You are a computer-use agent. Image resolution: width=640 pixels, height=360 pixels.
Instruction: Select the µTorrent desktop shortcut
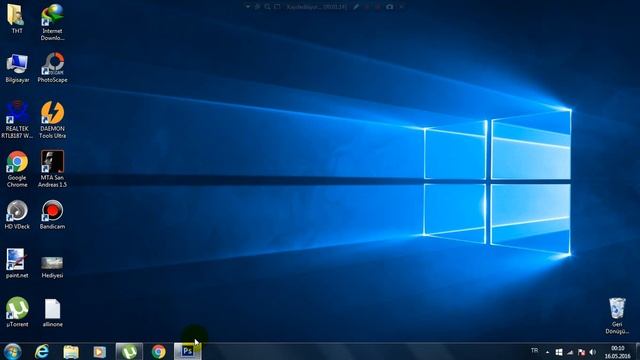tap(17, 312)
